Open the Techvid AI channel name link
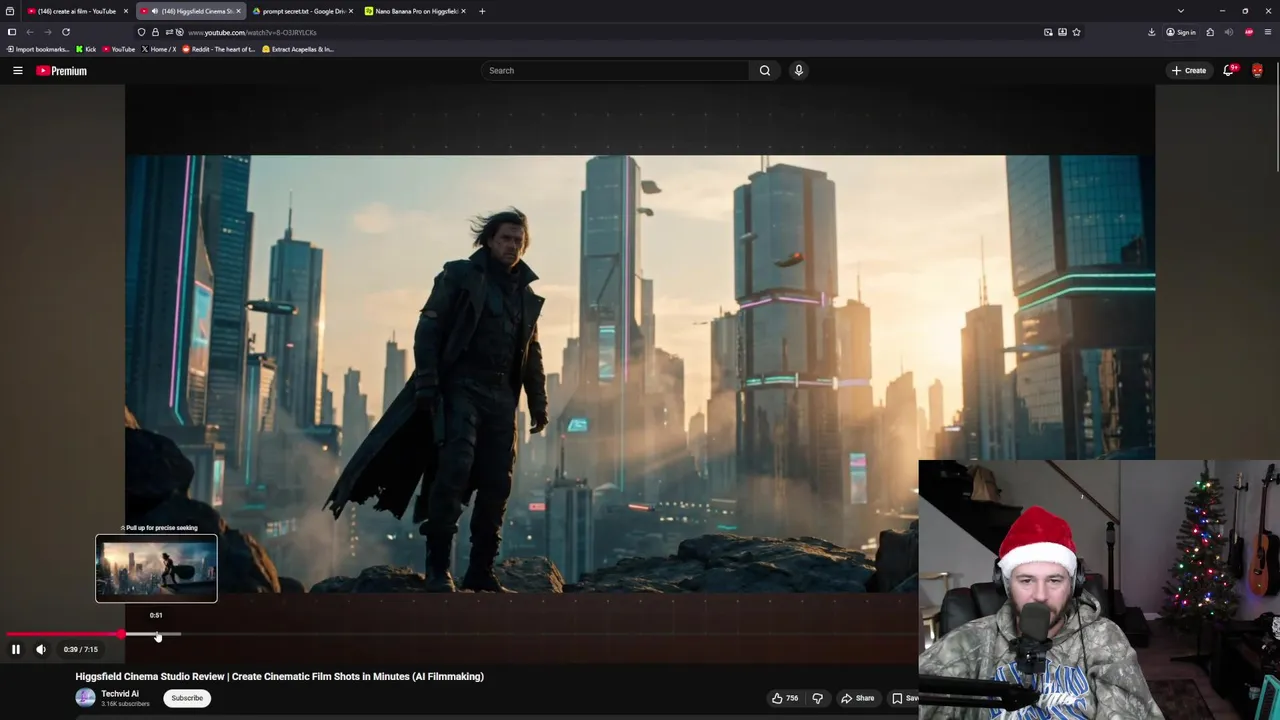This screenshot has width=1280, height=720. 120,694
